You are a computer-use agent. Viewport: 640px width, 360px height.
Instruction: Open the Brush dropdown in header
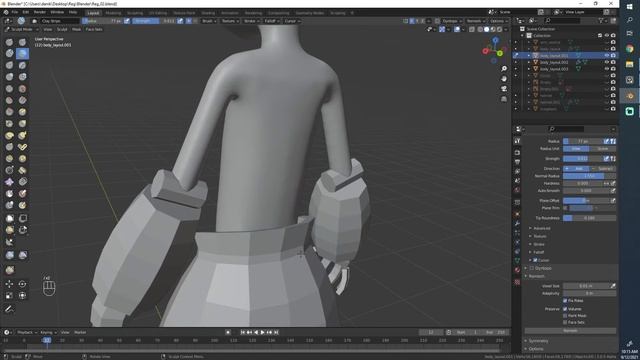(208, 21)
